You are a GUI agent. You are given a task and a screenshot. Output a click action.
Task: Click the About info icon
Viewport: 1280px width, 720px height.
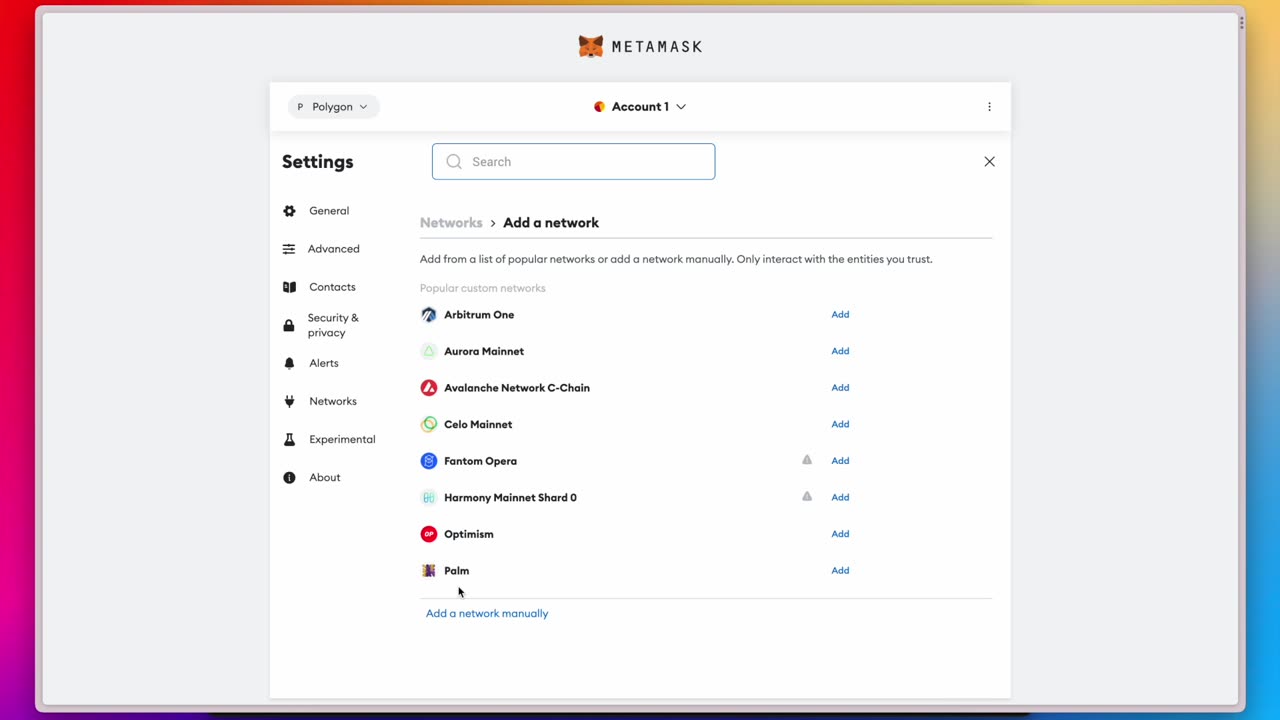click(289, 477)
